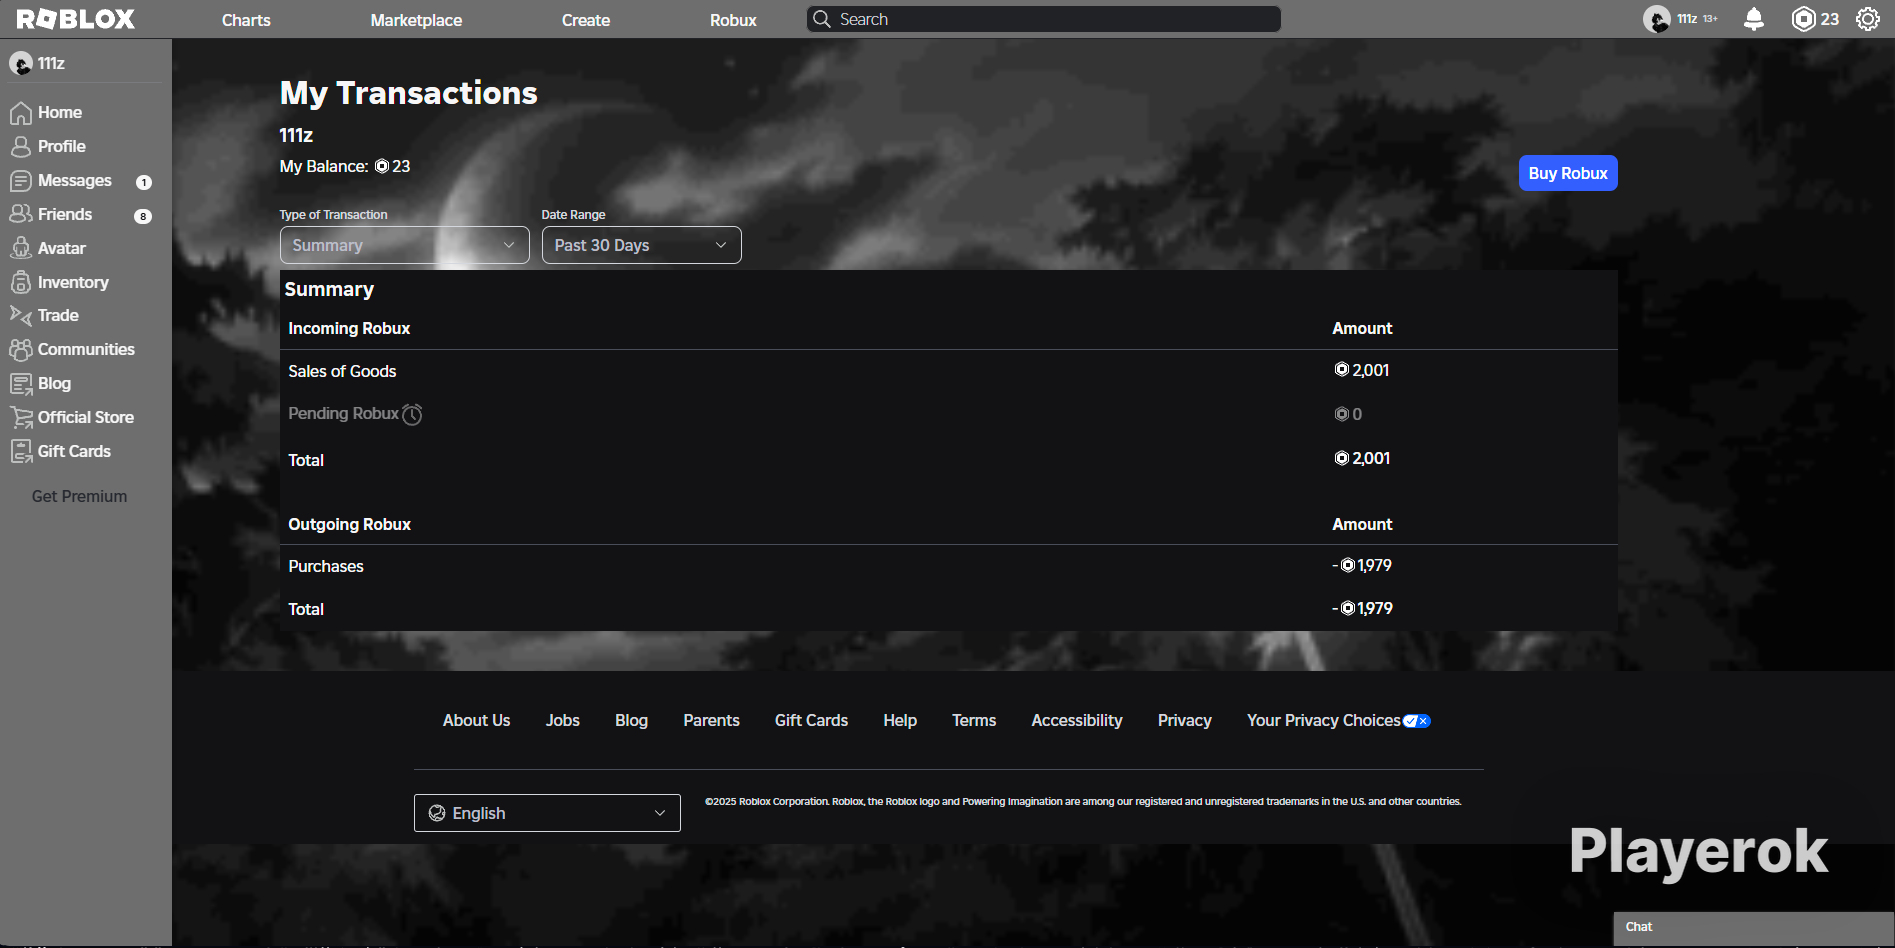The width and height of the screenshot is (1895, 948).
Task: Click the Communities icon in sidebar
Action: (x=21, y=349)
